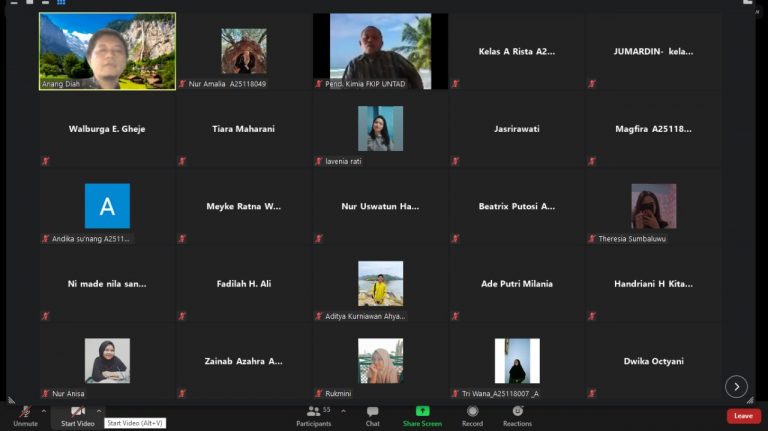The image size is (768, 431).
Task: Open the Reactions menu
Action: click(x=517, y=415)
